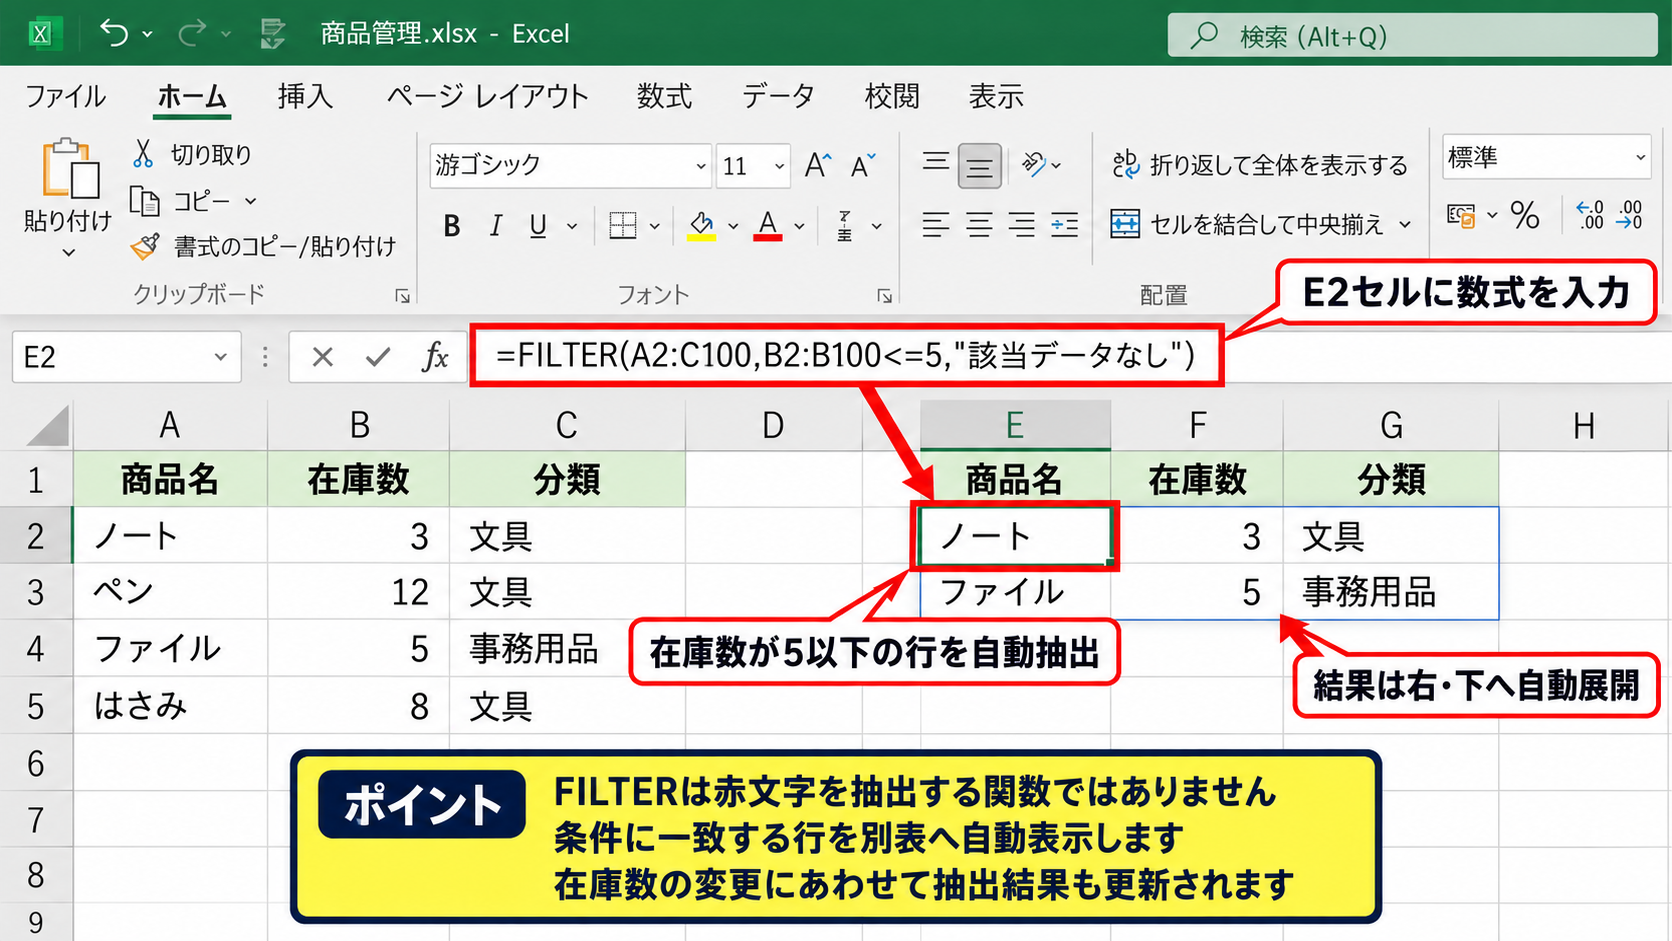The height and width of the screenshot is (941, 1672).
Task: Click the Undo arrow icon
Action: click(114, 33)
